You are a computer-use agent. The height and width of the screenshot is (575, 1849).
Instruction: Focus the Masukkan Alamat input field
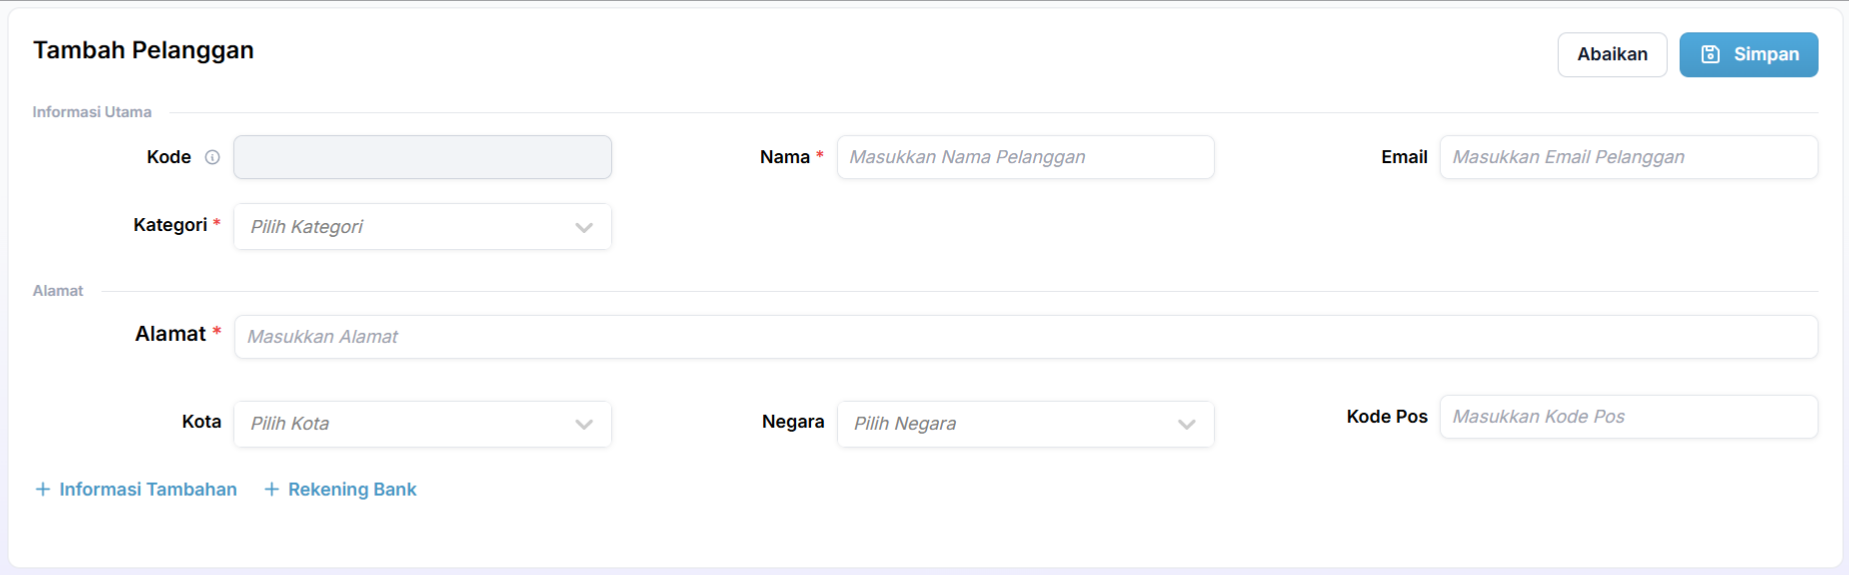pos(1025,337)
